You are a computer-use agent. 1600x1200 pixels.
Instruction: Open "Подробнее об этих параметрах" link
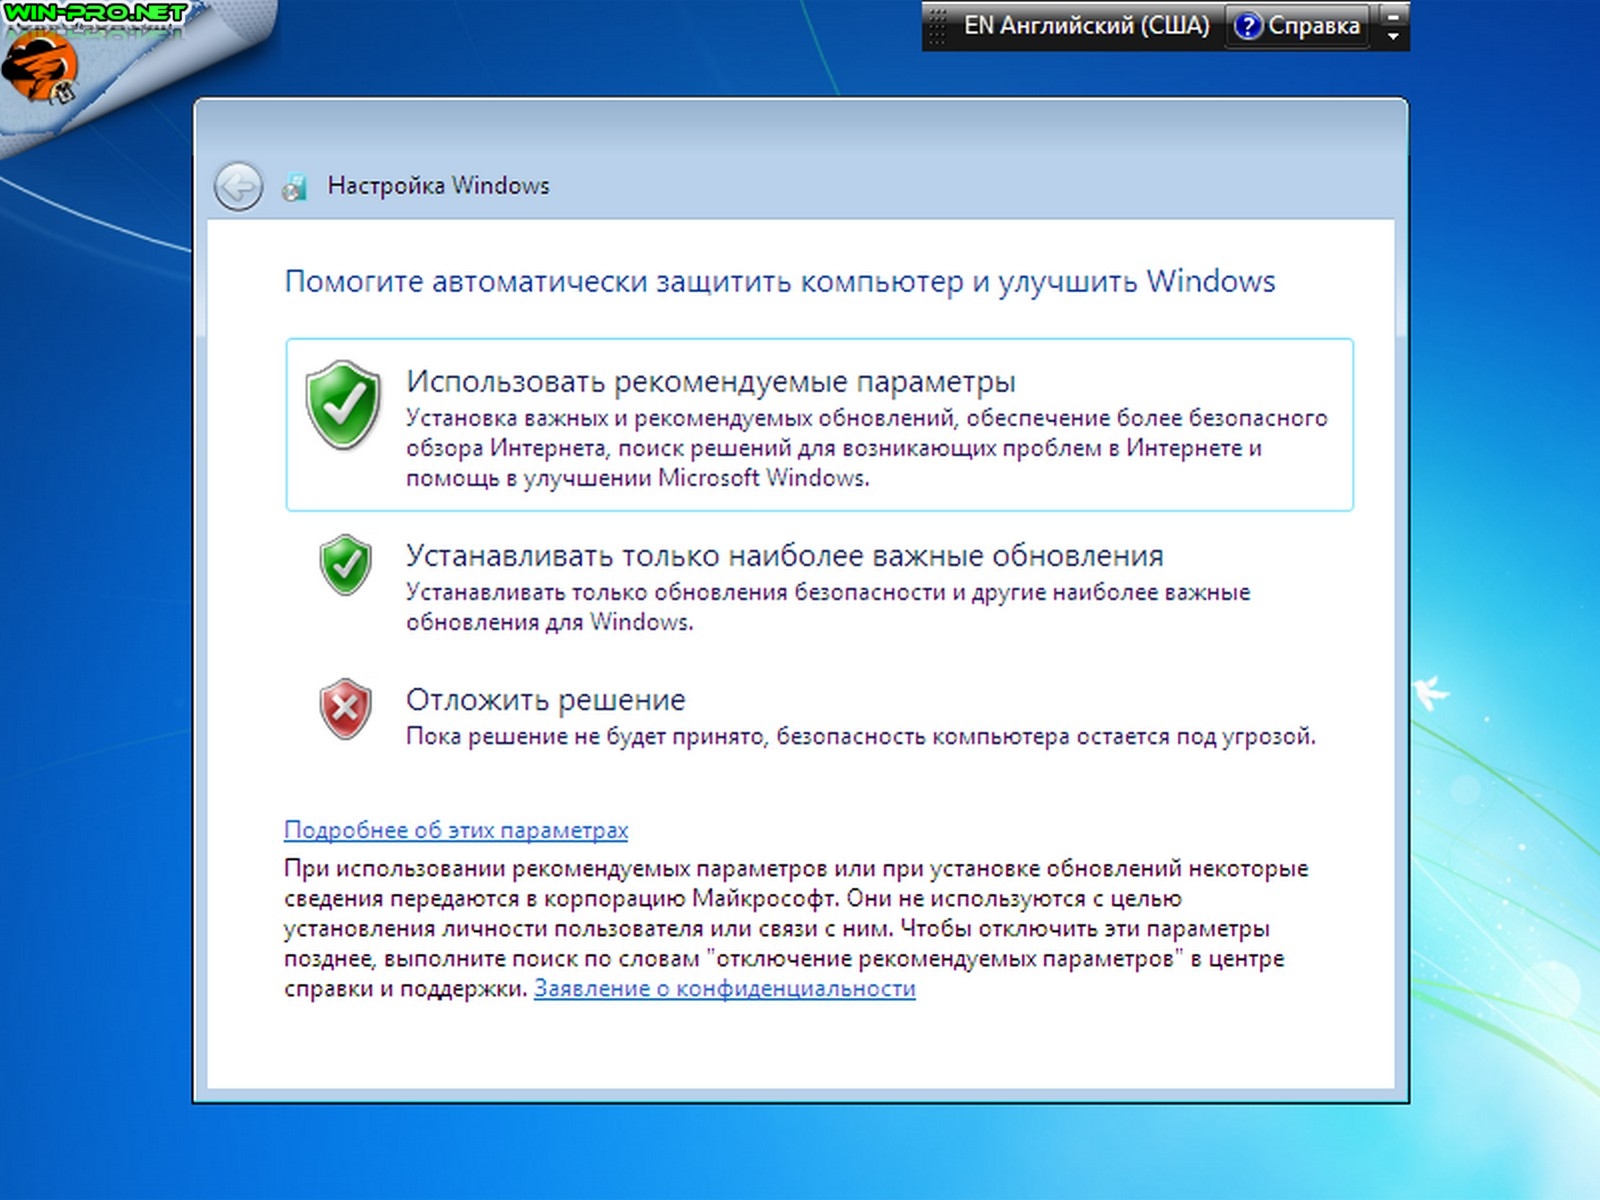tap(456, 830)
